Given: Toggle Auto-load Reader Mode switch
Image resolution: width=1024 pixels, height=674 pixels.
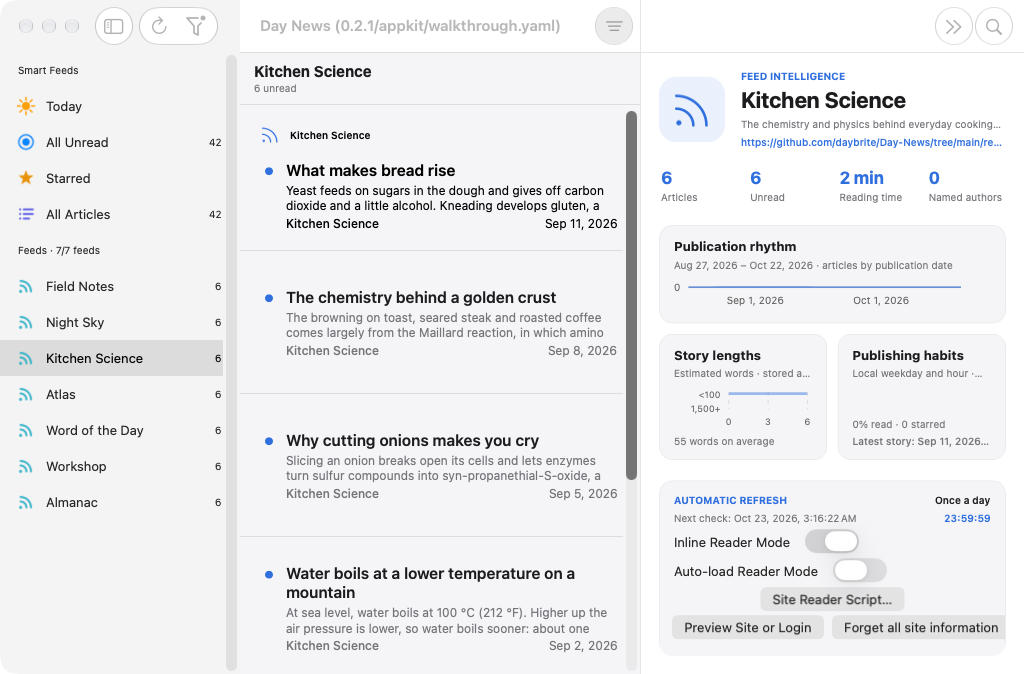Looking at the screenshot, I should point(860,570).
